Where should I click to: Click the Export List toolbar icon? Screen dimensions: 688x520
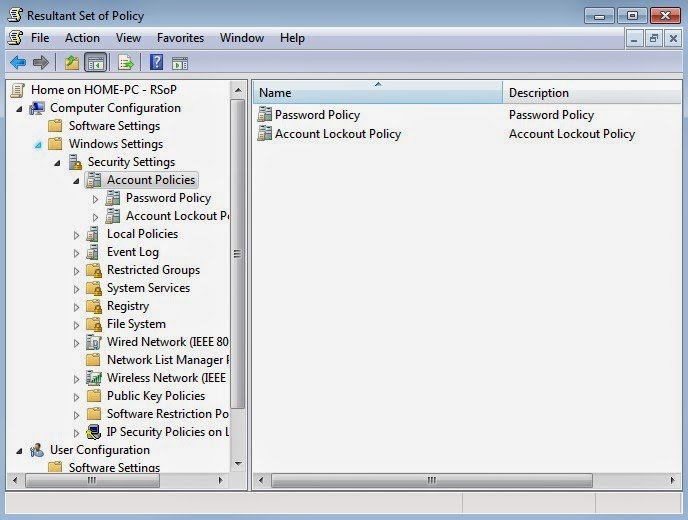point(126,63)
